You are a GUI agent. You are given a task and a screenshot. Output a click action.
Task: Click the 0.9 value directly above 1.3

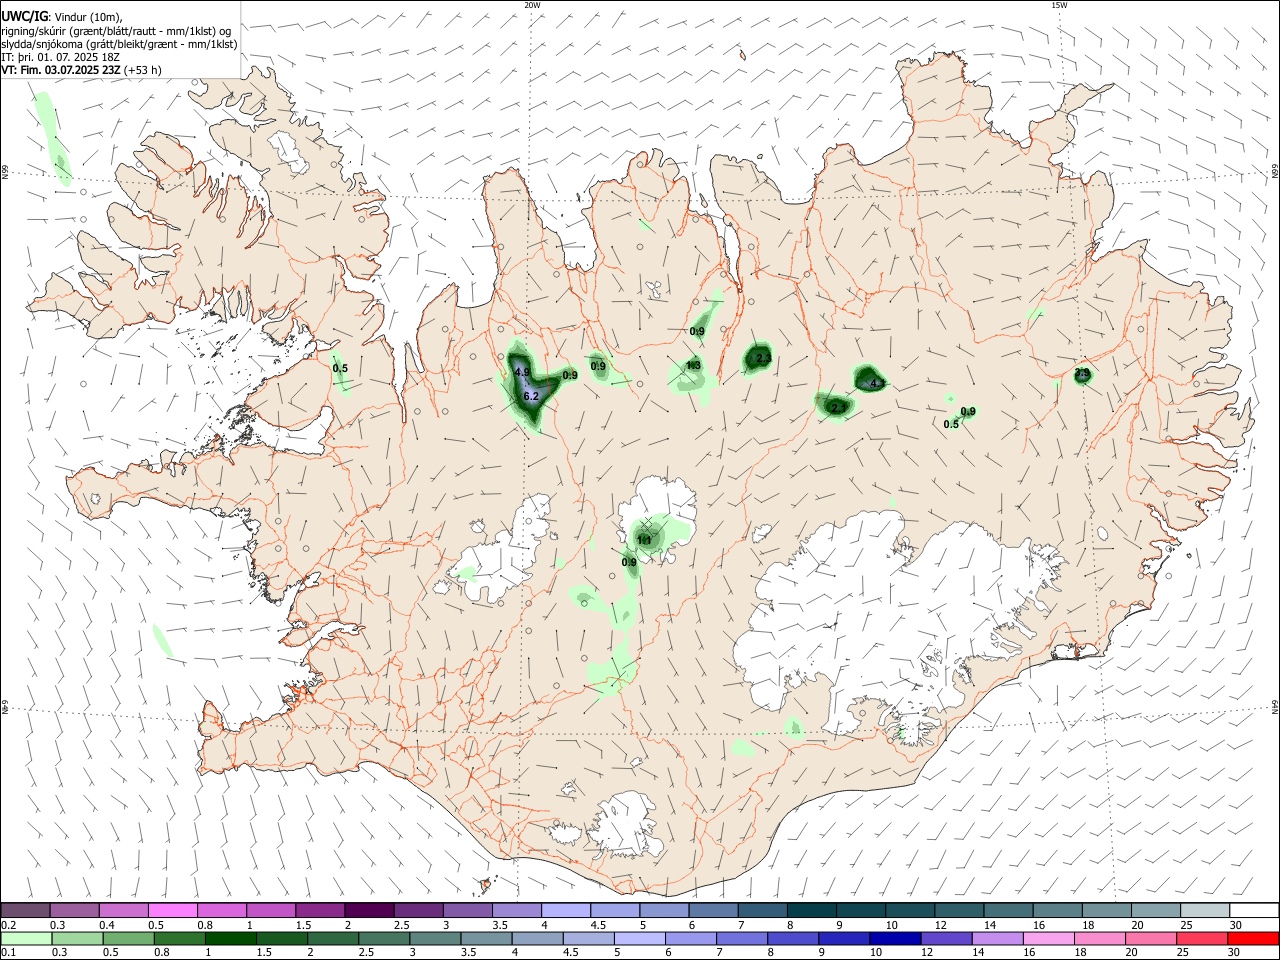(697, 331)
